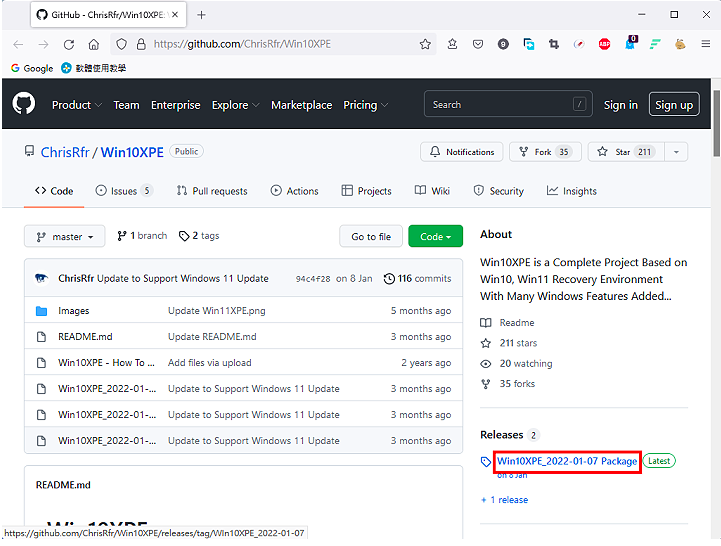Click the GitHub Octocat logo
The image size is (721, 546).
click(x=23, y=104)
